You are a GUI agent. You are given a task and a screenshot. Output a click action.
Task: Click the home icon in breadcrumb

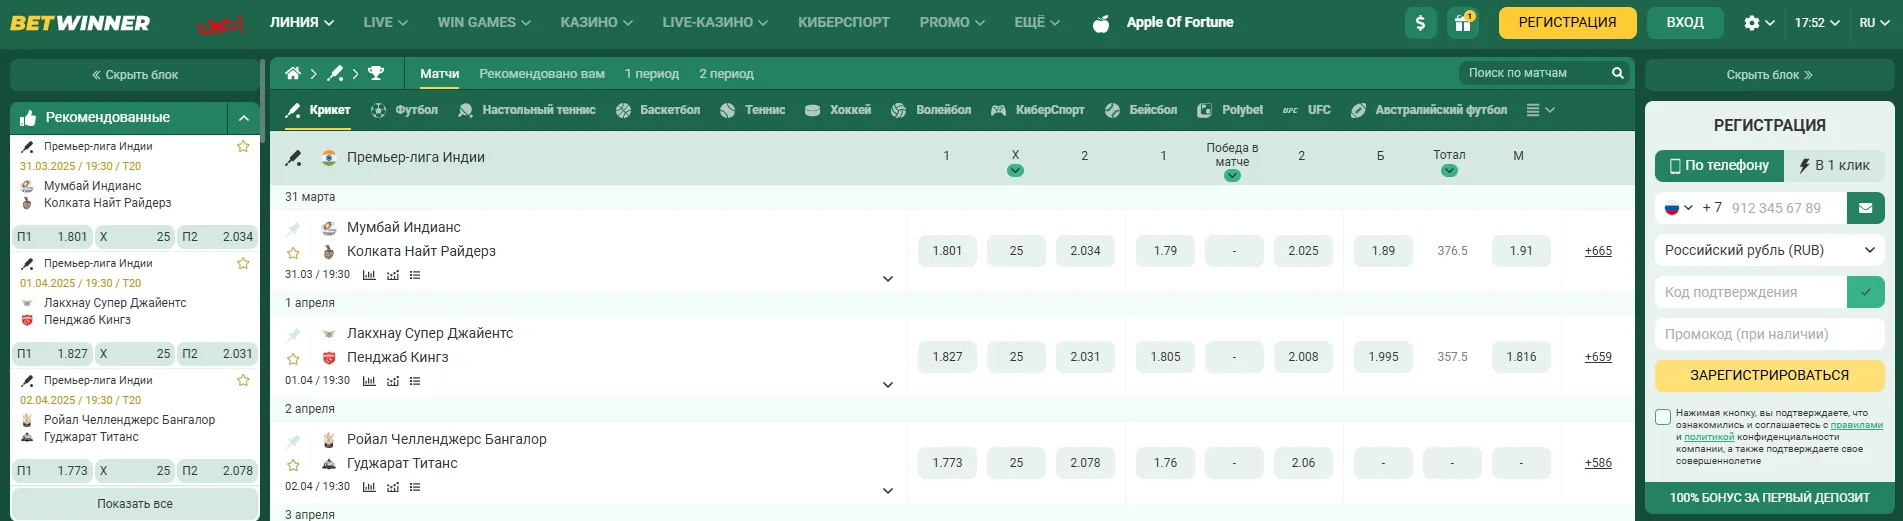[x=293, y=73]
